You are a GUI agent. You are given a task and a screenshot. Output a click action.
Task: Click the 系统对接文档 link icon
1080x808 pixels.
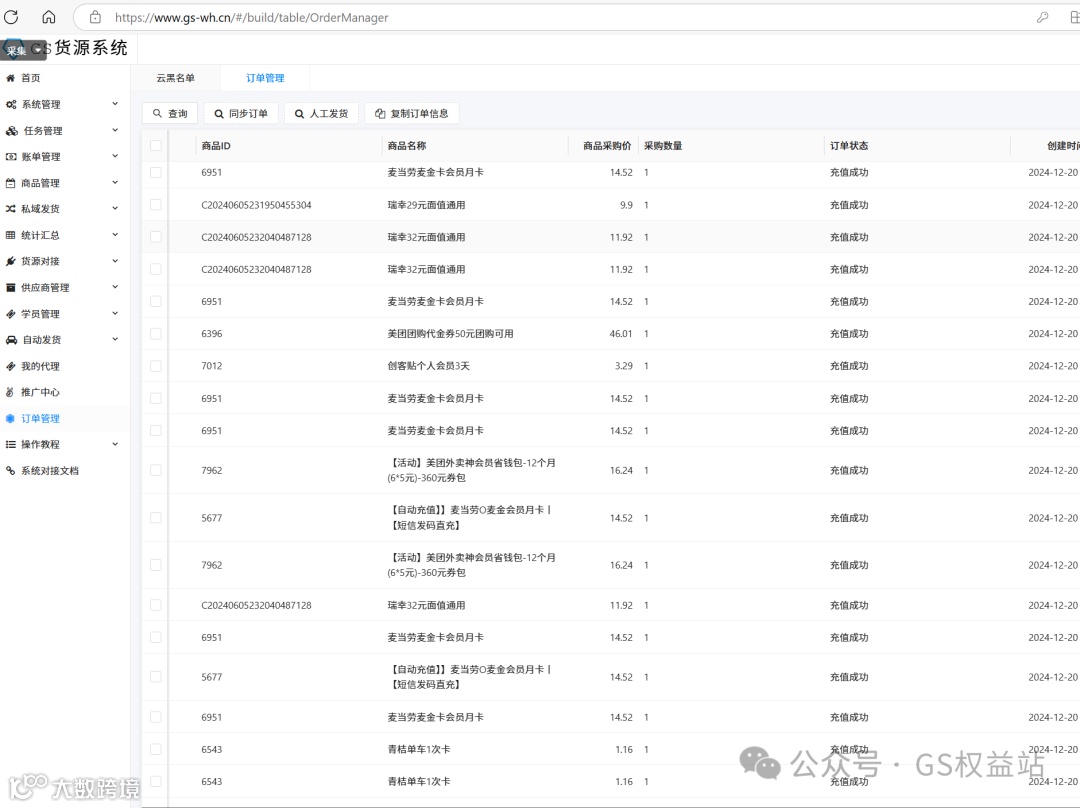(x=10, y=470)
